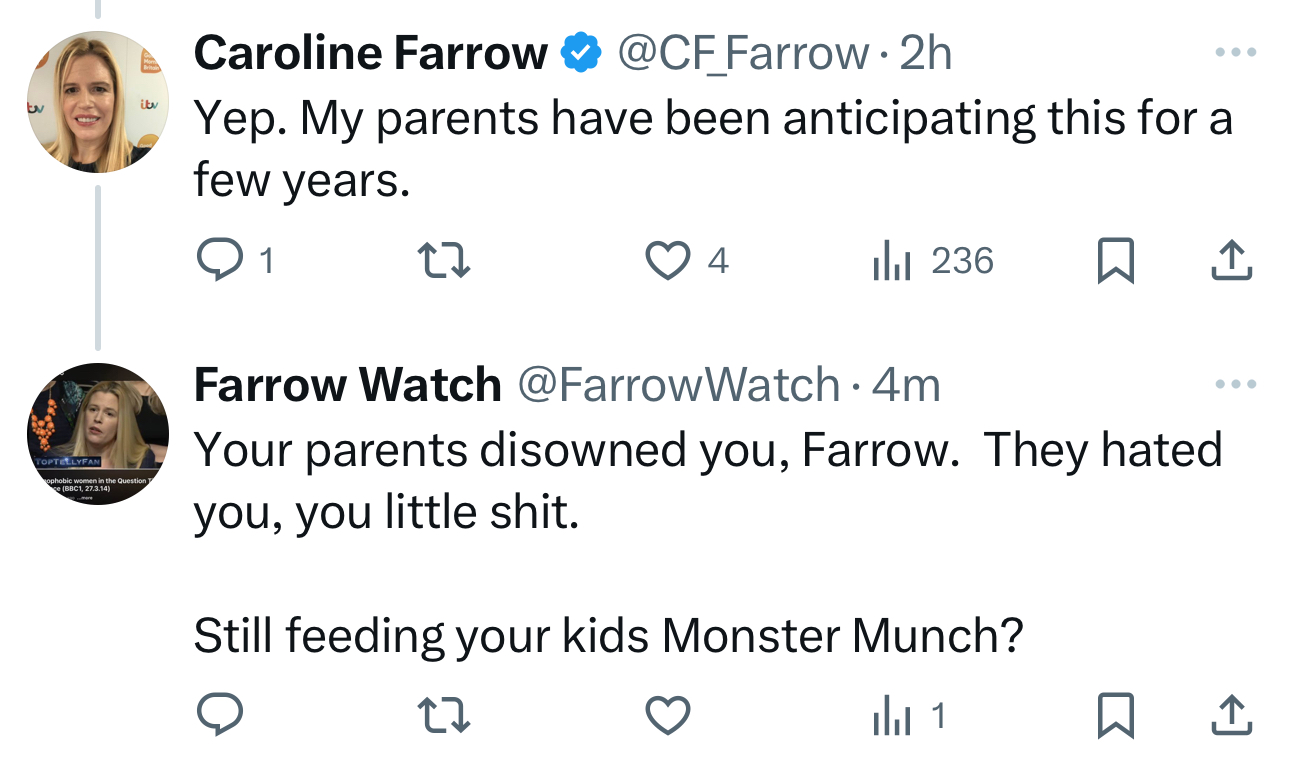The height and width of the screenshot is (770, 1290).
Task: Open Caroline Farrow's profile name link
Action: pos(370,53)
